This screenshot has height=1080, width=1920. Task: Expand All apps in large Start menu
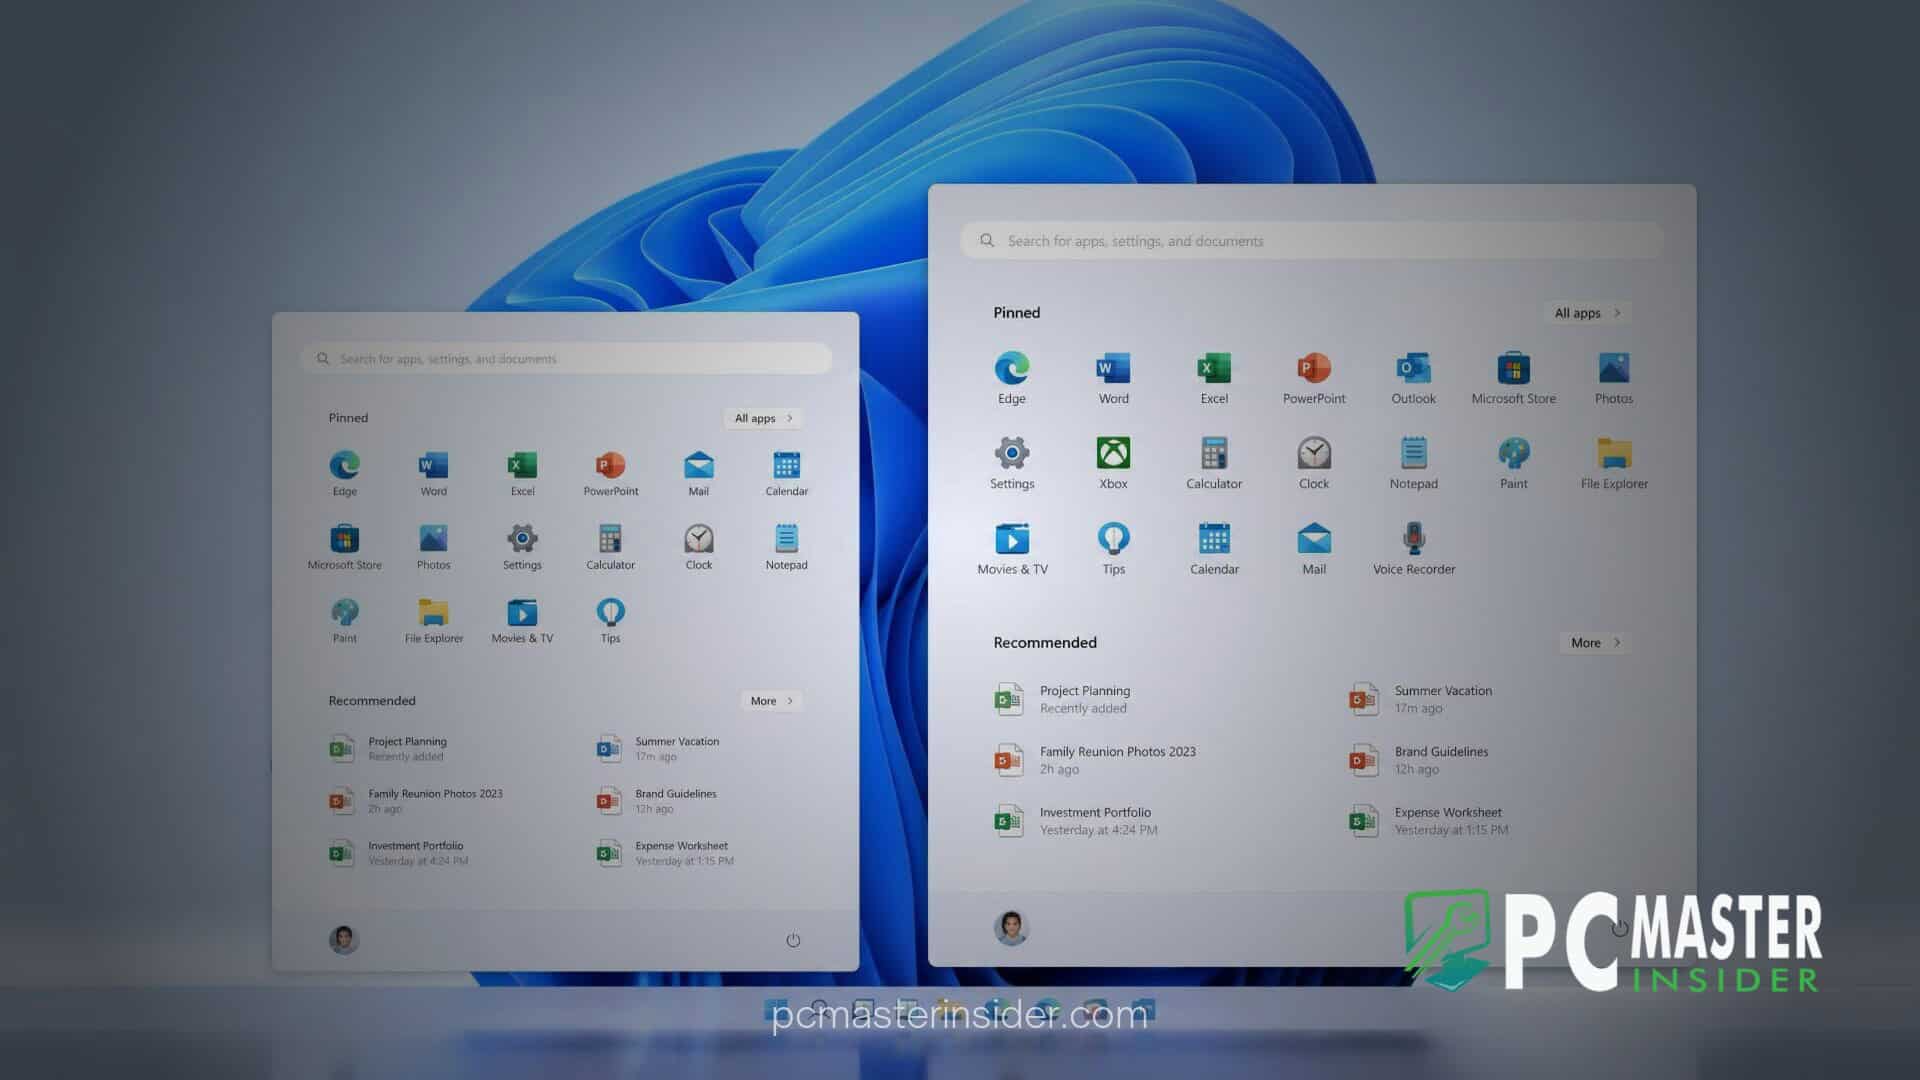(1587, 313)
